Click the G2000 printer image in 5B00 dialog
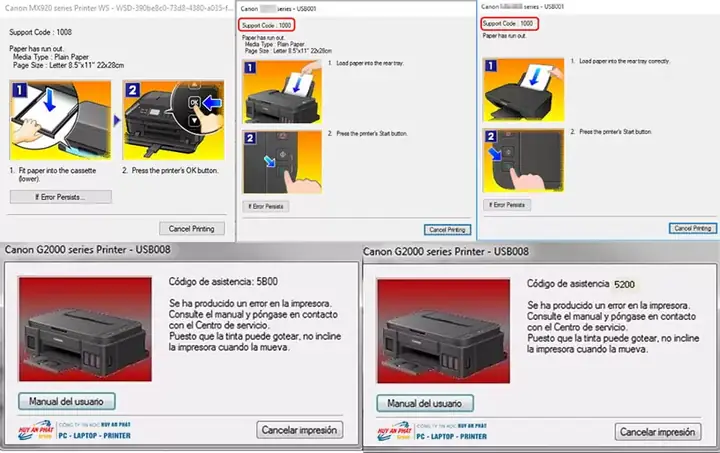Image resolution: width=720 pixels, height=453 pixels. [85, 329]
